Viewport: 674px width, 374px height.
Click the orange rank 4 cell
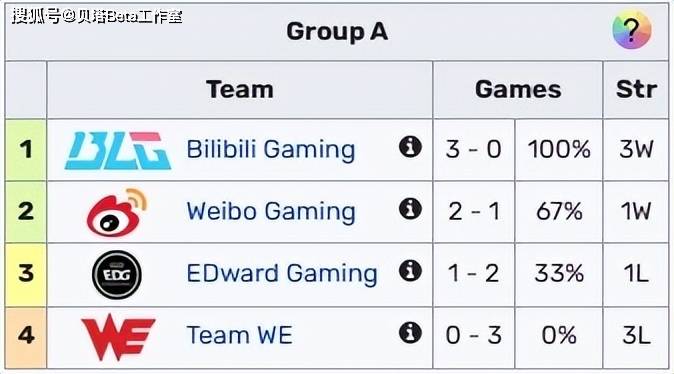tap(26, 337)
